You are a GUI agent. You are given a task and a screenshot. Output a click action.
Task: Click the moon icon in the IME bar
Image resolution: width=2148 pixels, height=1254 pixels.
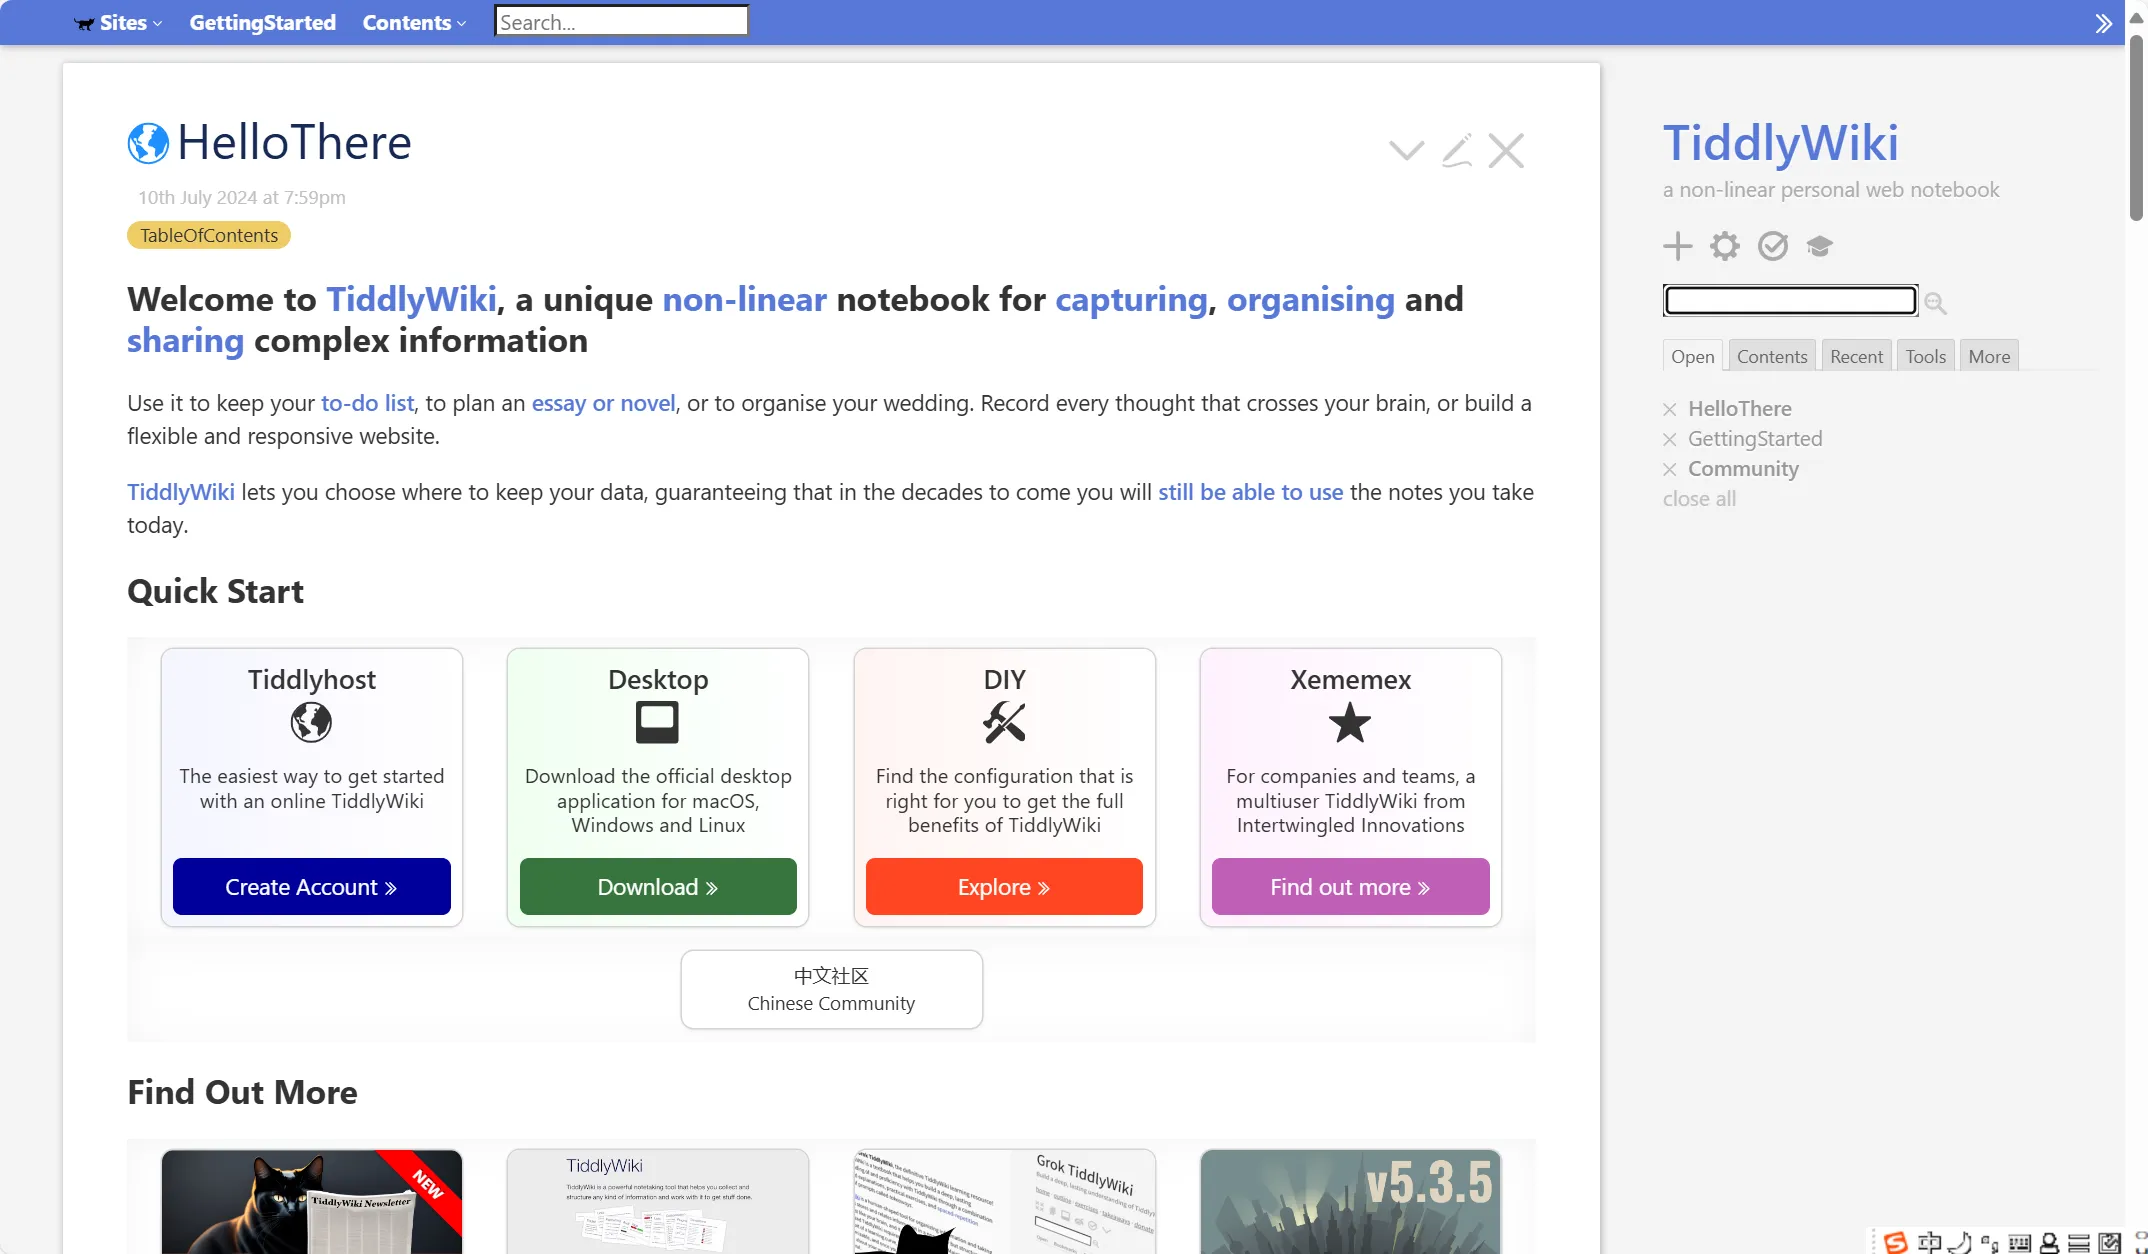click(1960, 1242)
